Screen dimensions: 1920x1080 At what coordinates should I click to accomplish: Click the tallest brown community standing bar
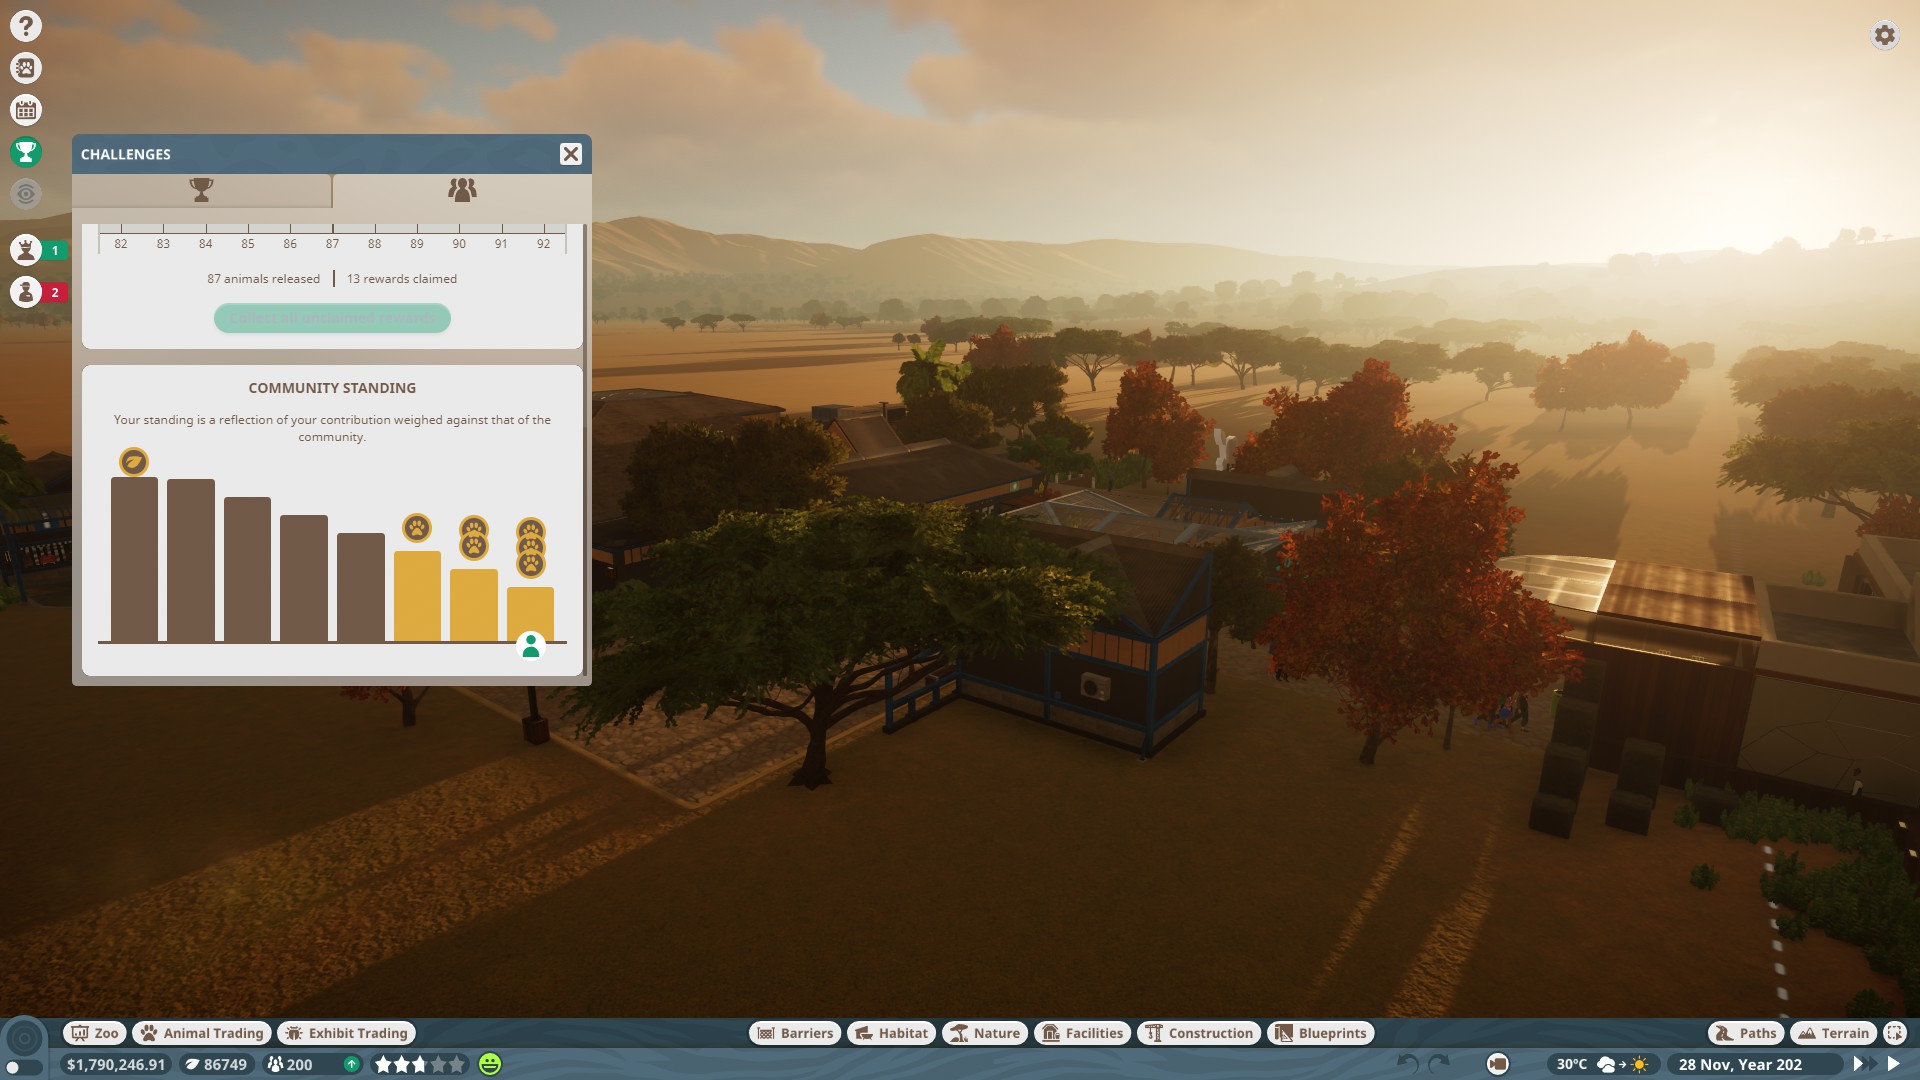[x=134, y=559]
